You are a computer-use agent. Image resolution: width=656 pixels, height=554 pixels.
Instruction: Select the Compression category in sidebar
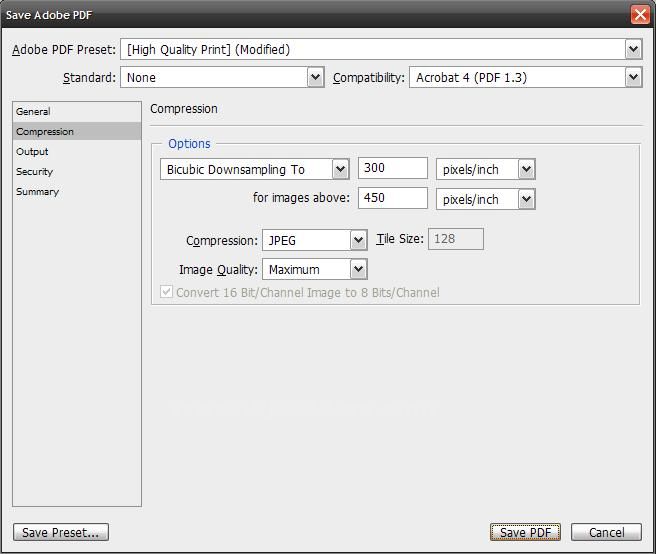[x=77, y=131]
